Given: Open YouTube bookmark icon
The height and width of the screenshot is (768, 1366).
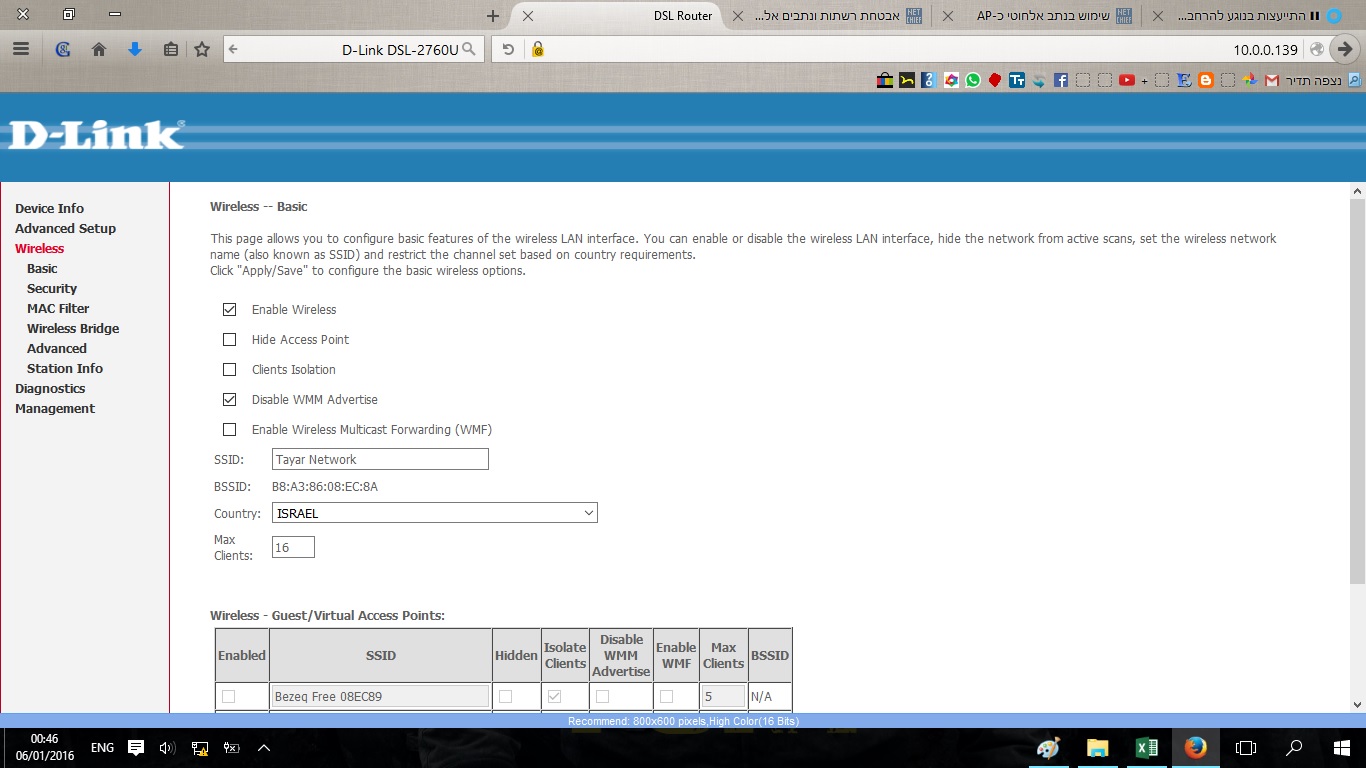Looking at the screenshot, I should tap(1127, 80).
